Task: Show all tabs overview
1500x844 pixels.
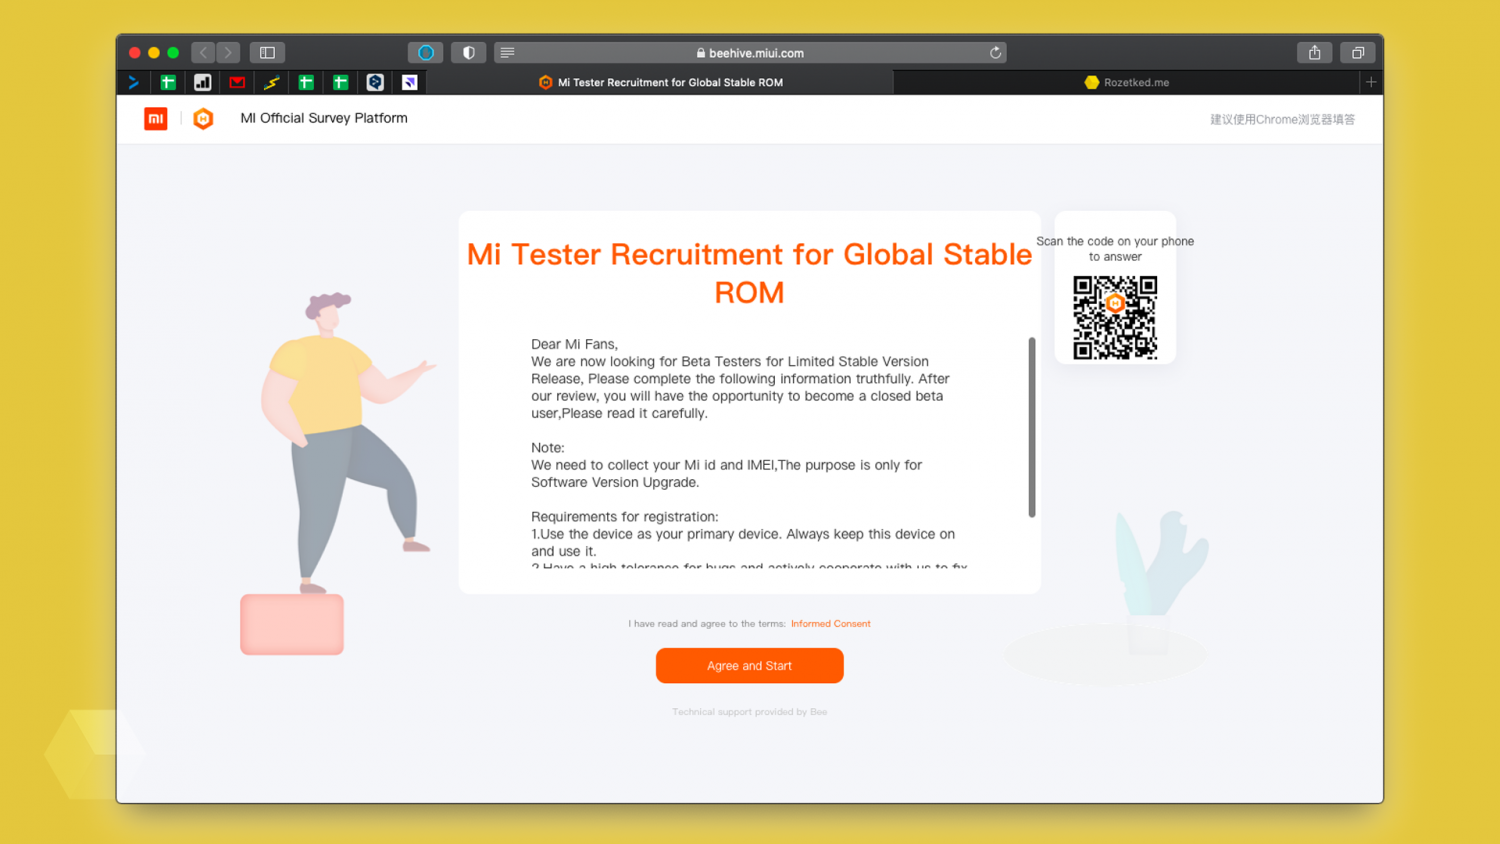Action: click(1358, 52)
